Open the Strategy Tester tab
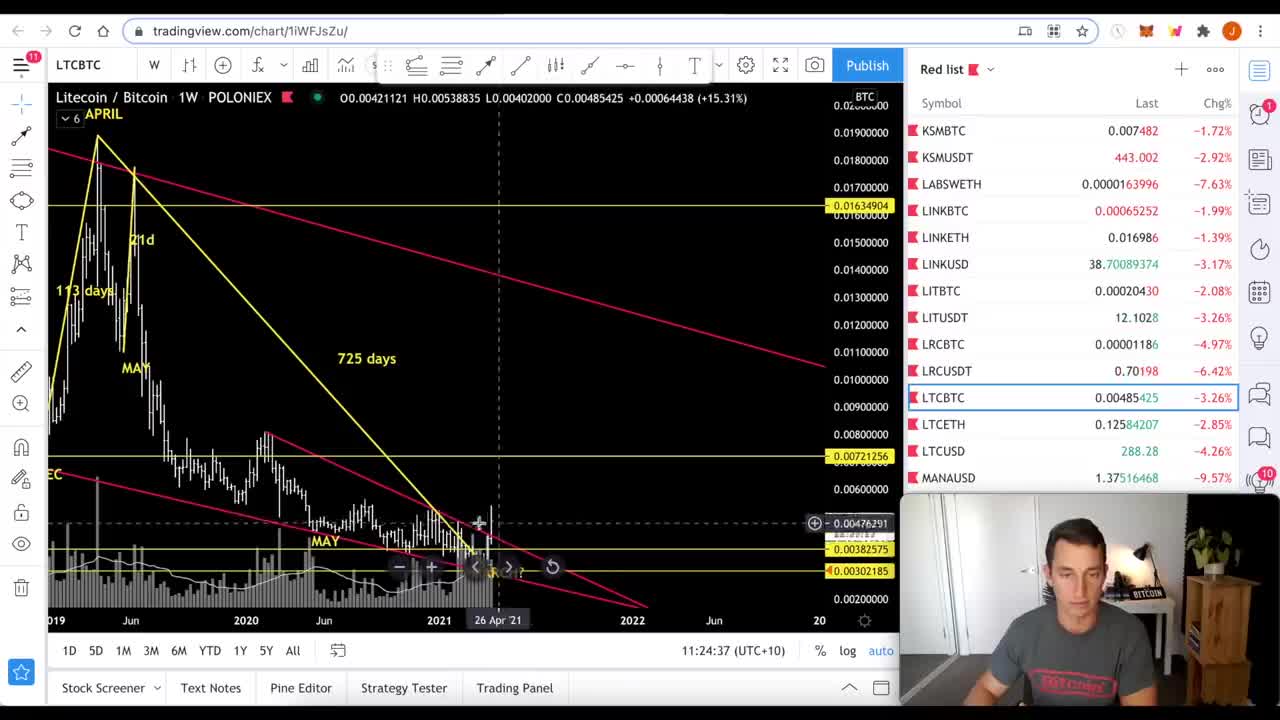Image resolution: width=1280 pixels, height=720 pixels. (404, 688)
